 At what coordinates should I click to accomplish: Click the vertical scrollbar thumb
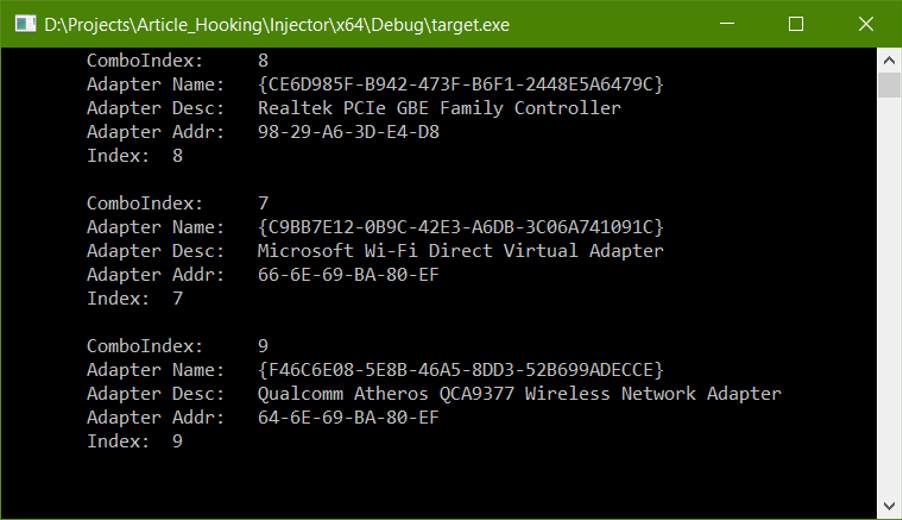tap(889, 84)
